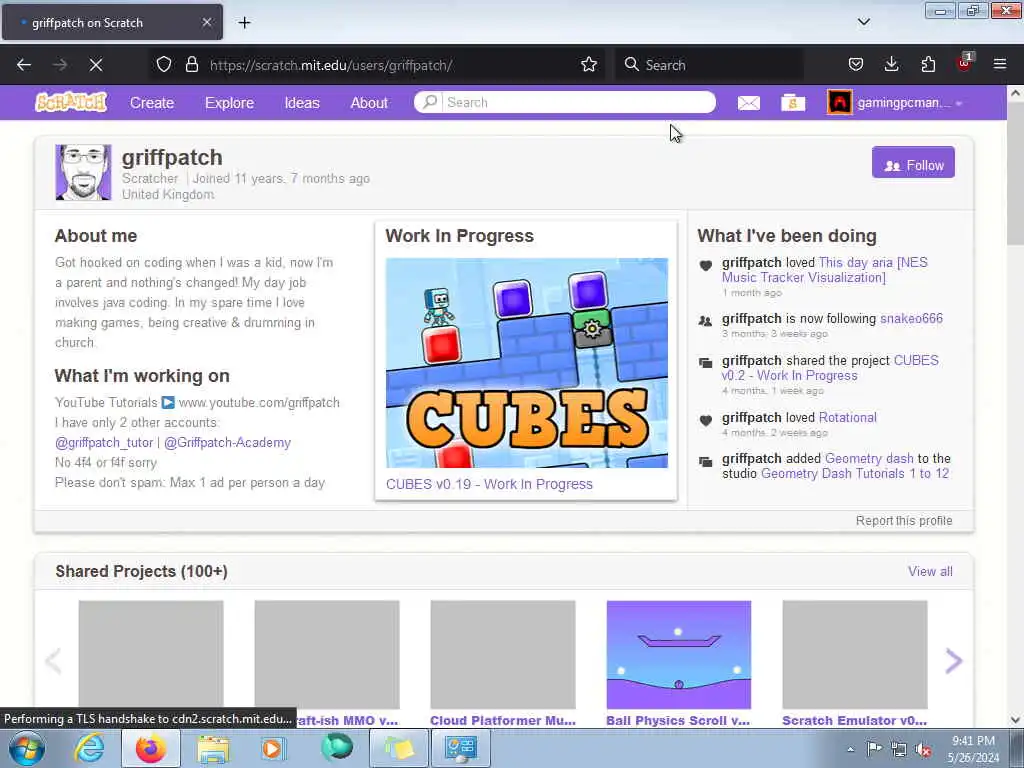Click the red extension badge icon in toolbar
Screen dimensions: 1024x768
[964, 63]
